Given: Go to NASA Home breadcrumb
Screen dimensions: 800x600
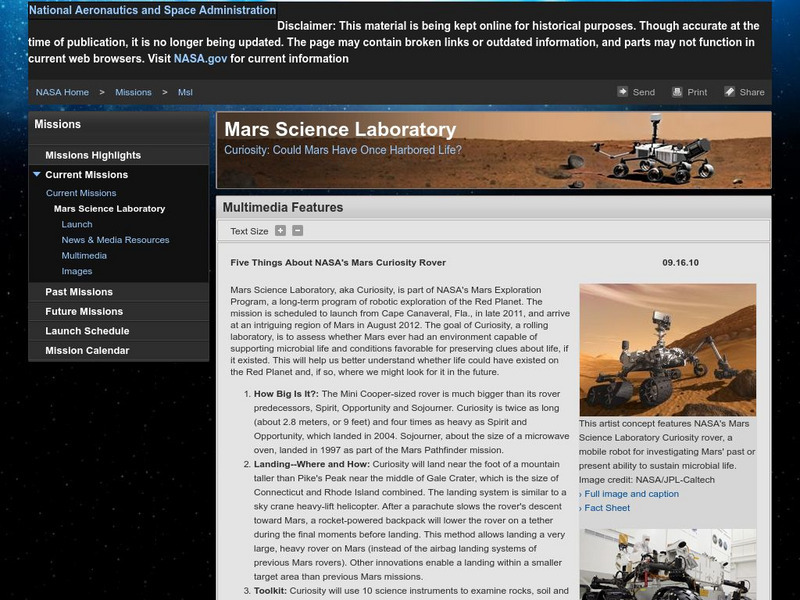Looking at the screenshot, I should pos(62,92).
